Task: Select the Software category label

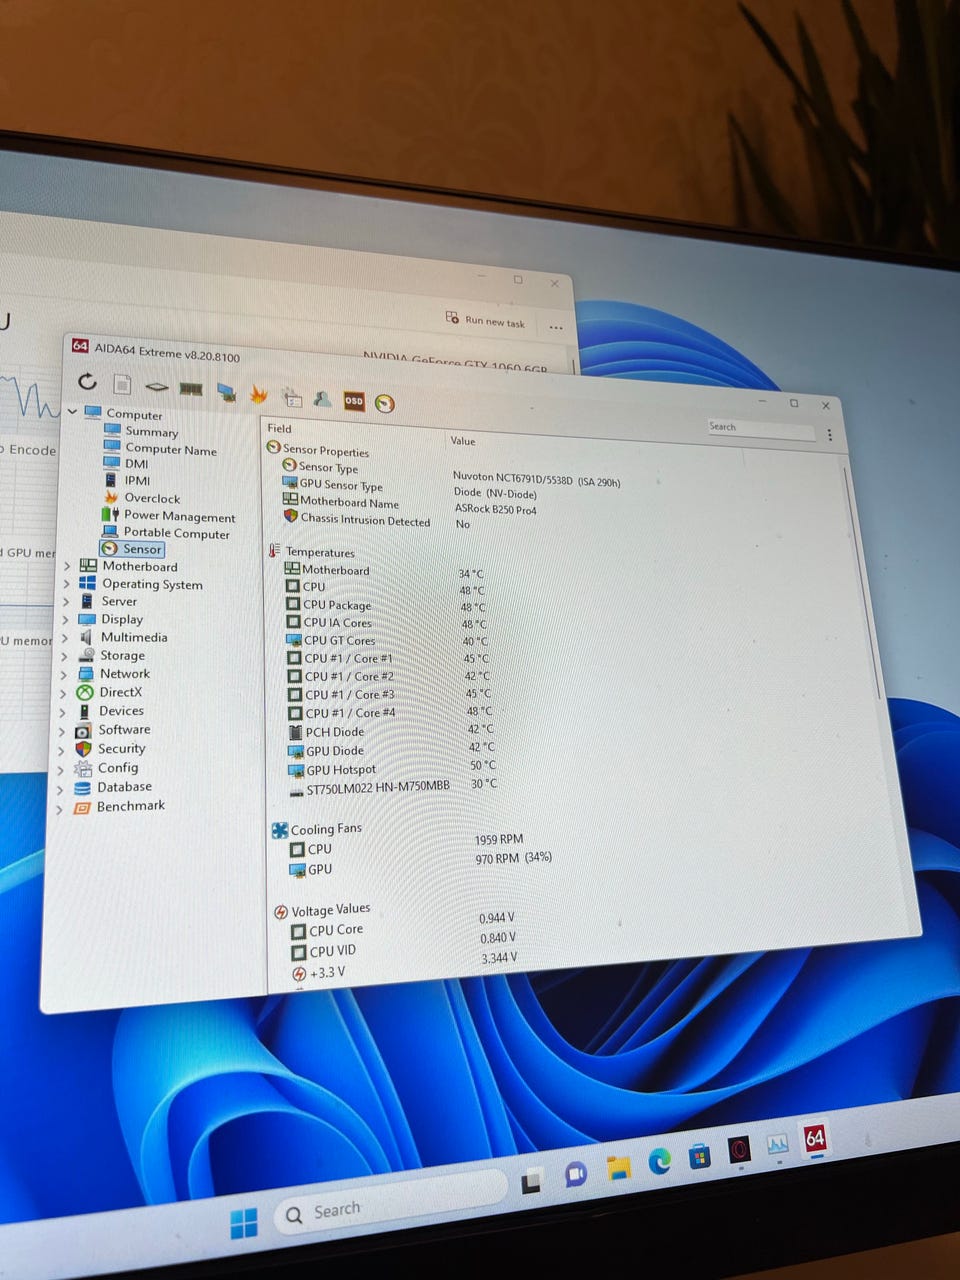Action: 124,729
